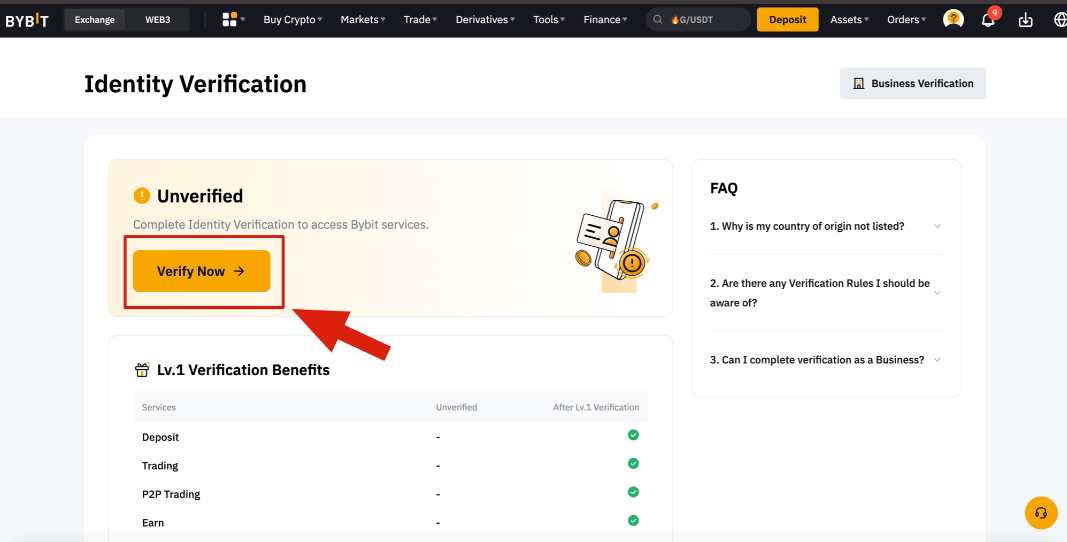Click the Unverified warning icon

point(142,196)
